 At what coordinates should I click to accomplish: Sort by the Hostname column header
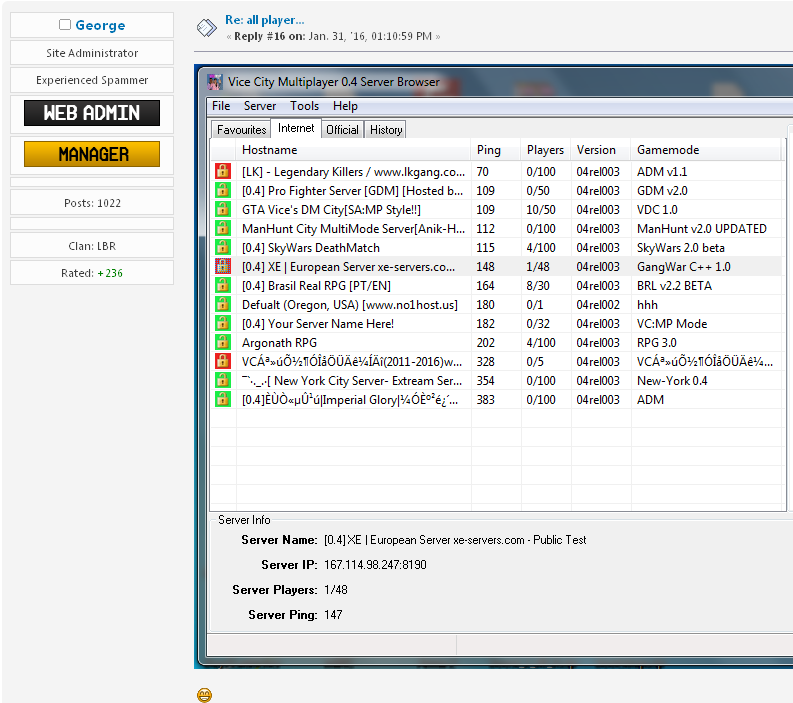click(x=353, y=150)
